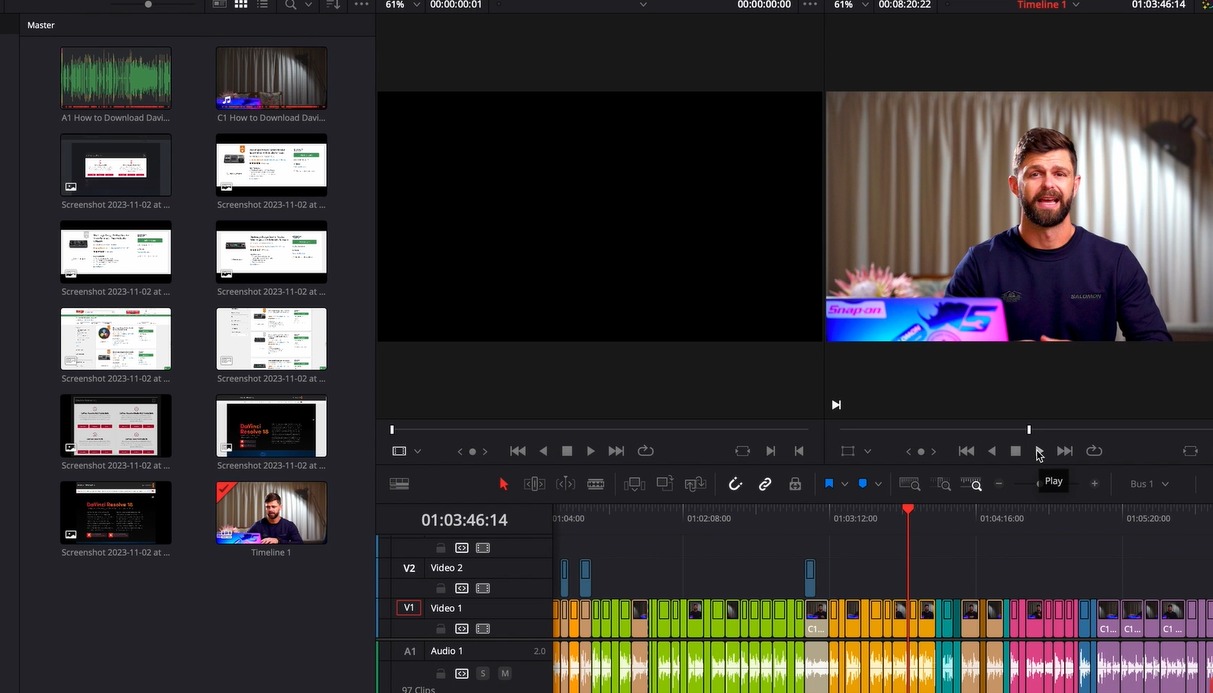Open media pool three-dot options menu
1213x693 pixels.
click(x=361, y=5)
